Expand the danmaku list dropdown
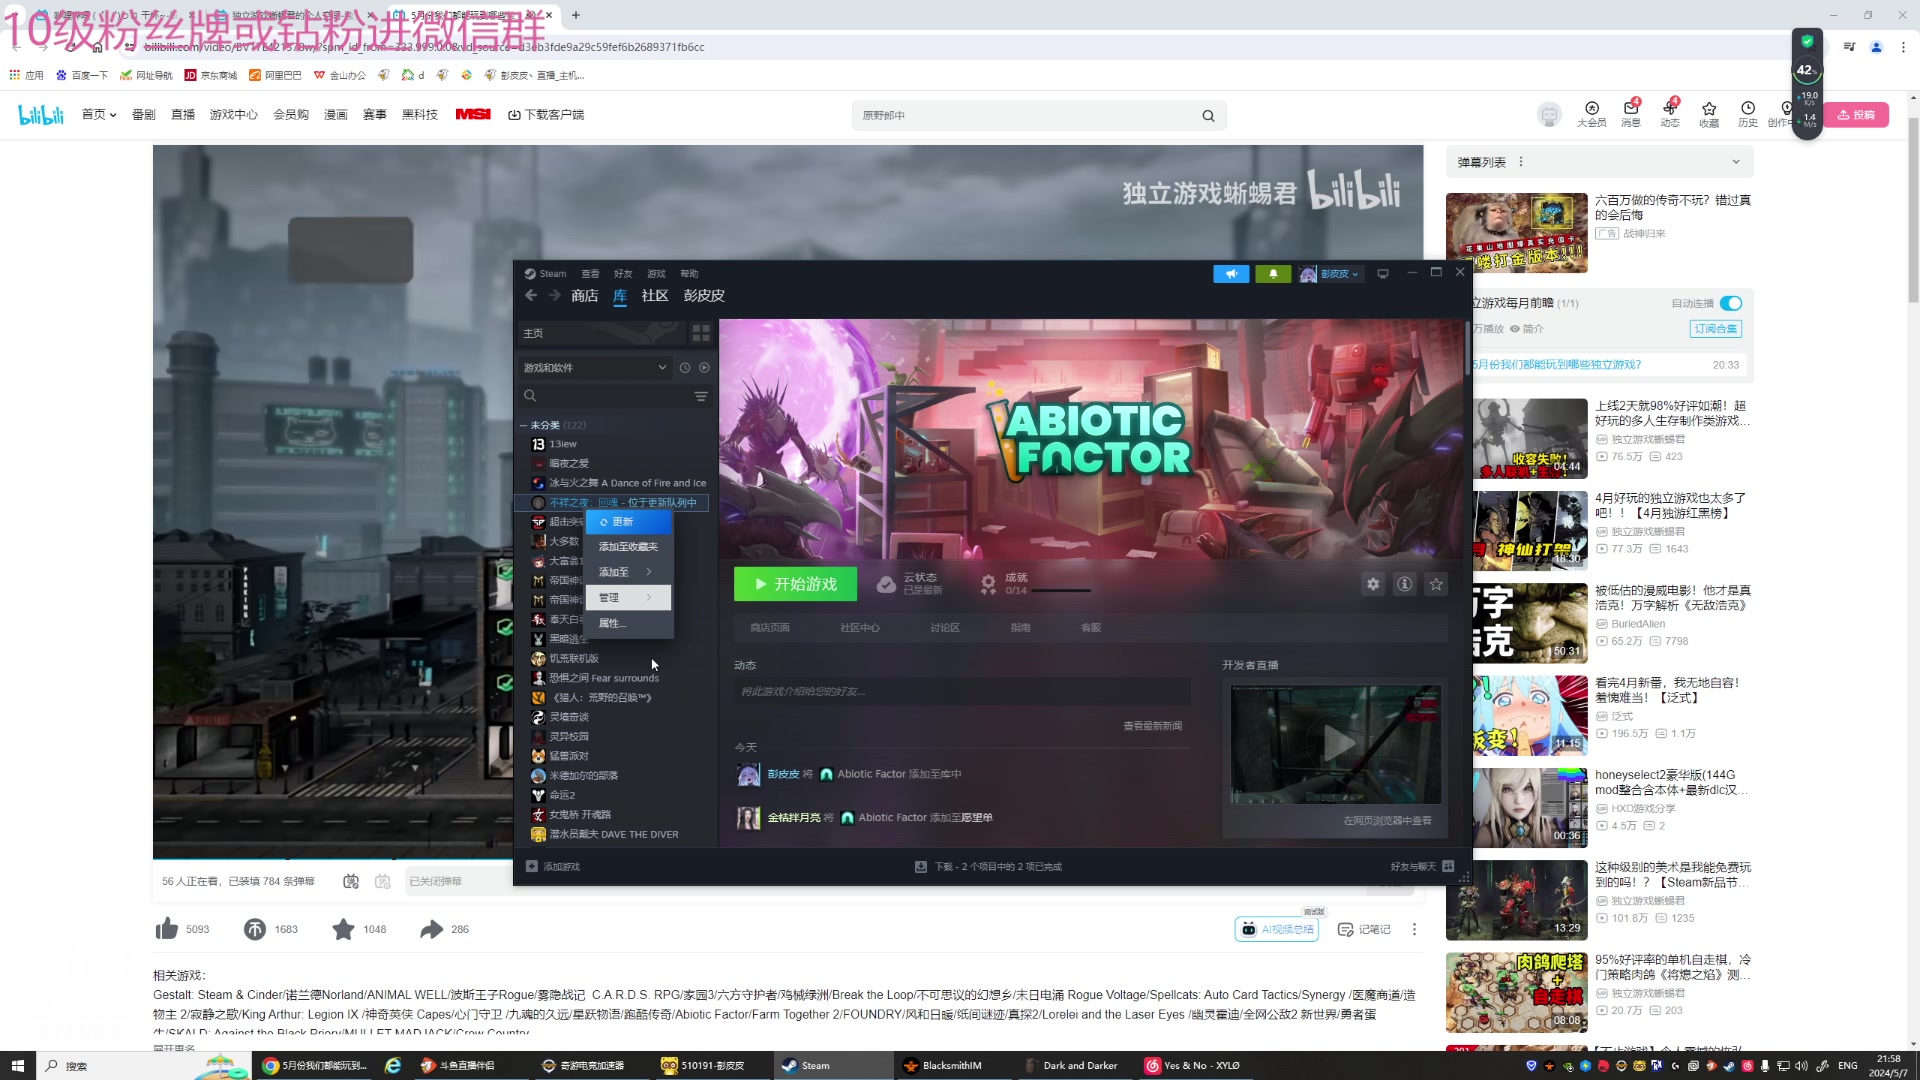The height and width of the screenshot is (1080, 1920). [x=1736, y=162]
